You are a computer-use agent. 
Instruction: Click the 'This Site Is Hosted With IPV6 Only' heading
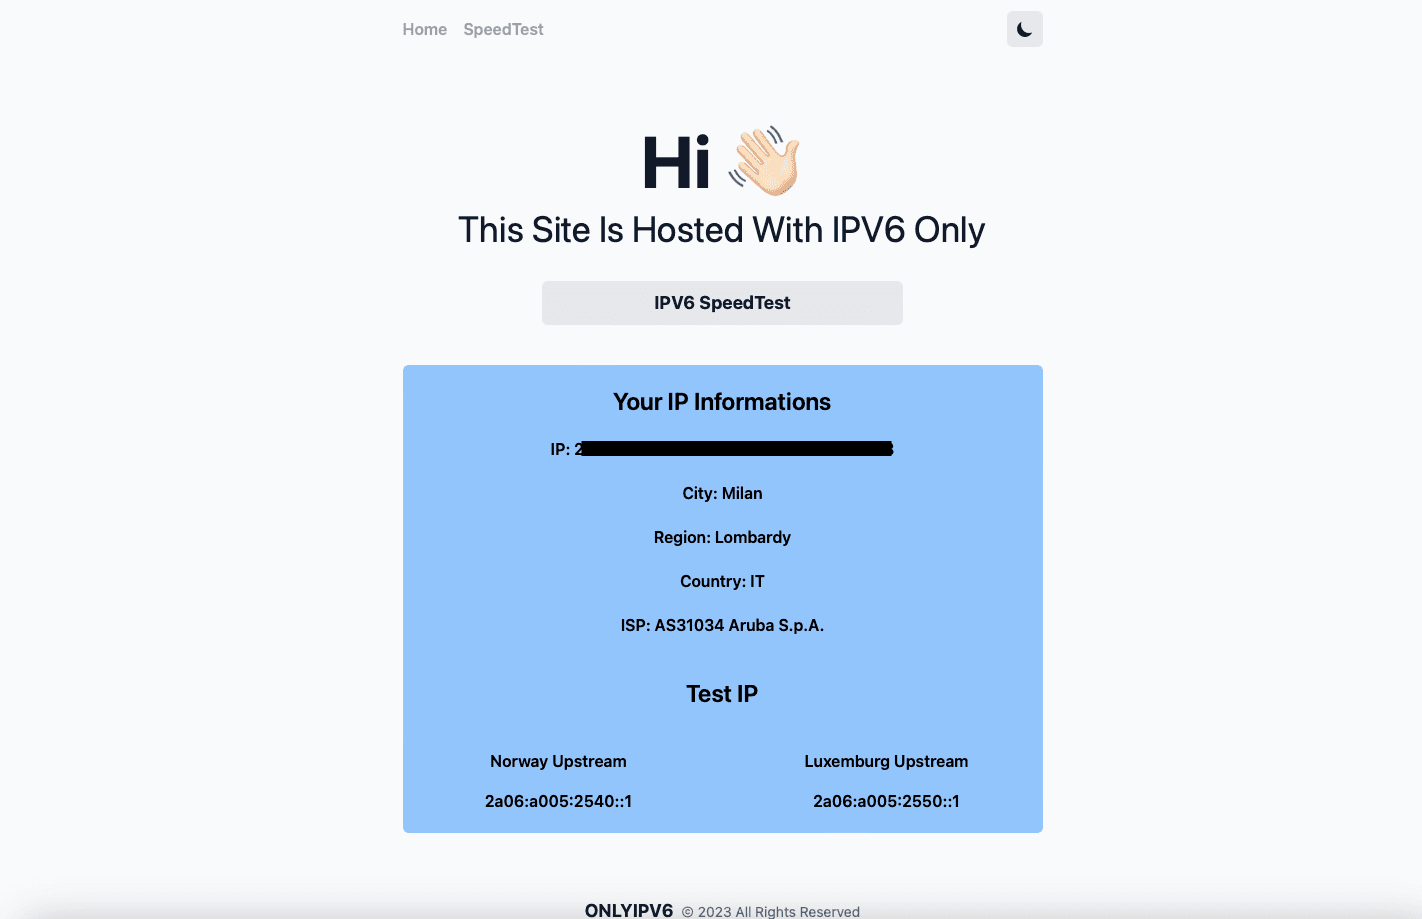tap(722, 230)
